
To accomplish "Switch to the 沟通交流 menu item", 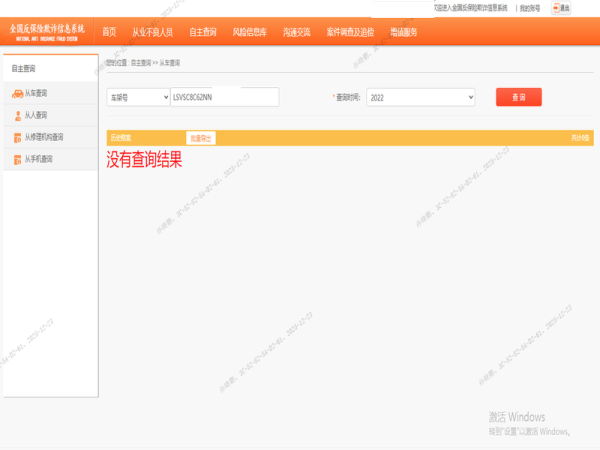I will click(x=297, y=32).
